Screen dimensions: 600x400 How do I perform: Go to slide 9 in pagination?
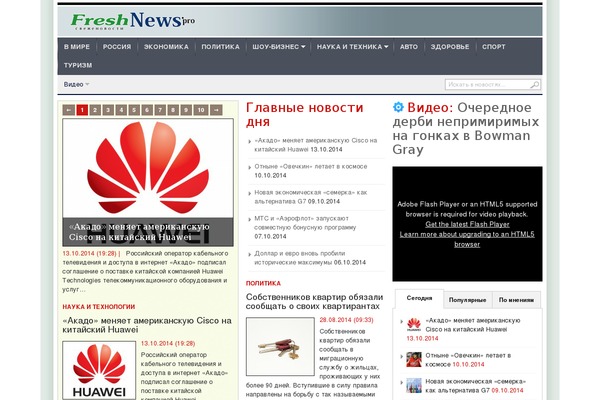[186, 110]
